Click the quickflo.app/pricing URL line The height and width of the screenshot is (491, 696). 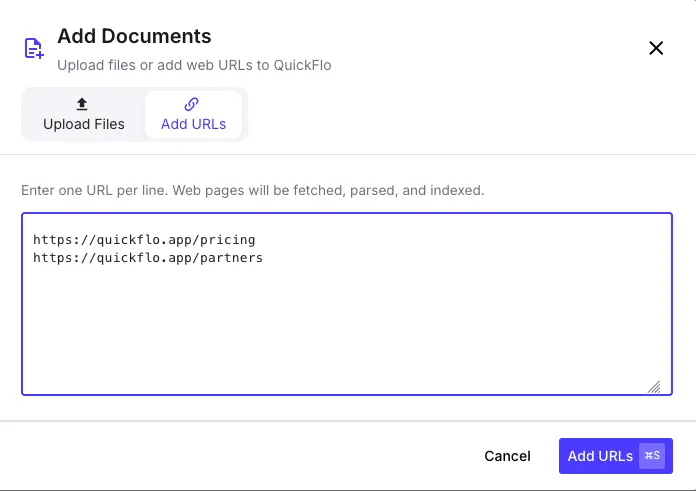(x=144, y=240)
